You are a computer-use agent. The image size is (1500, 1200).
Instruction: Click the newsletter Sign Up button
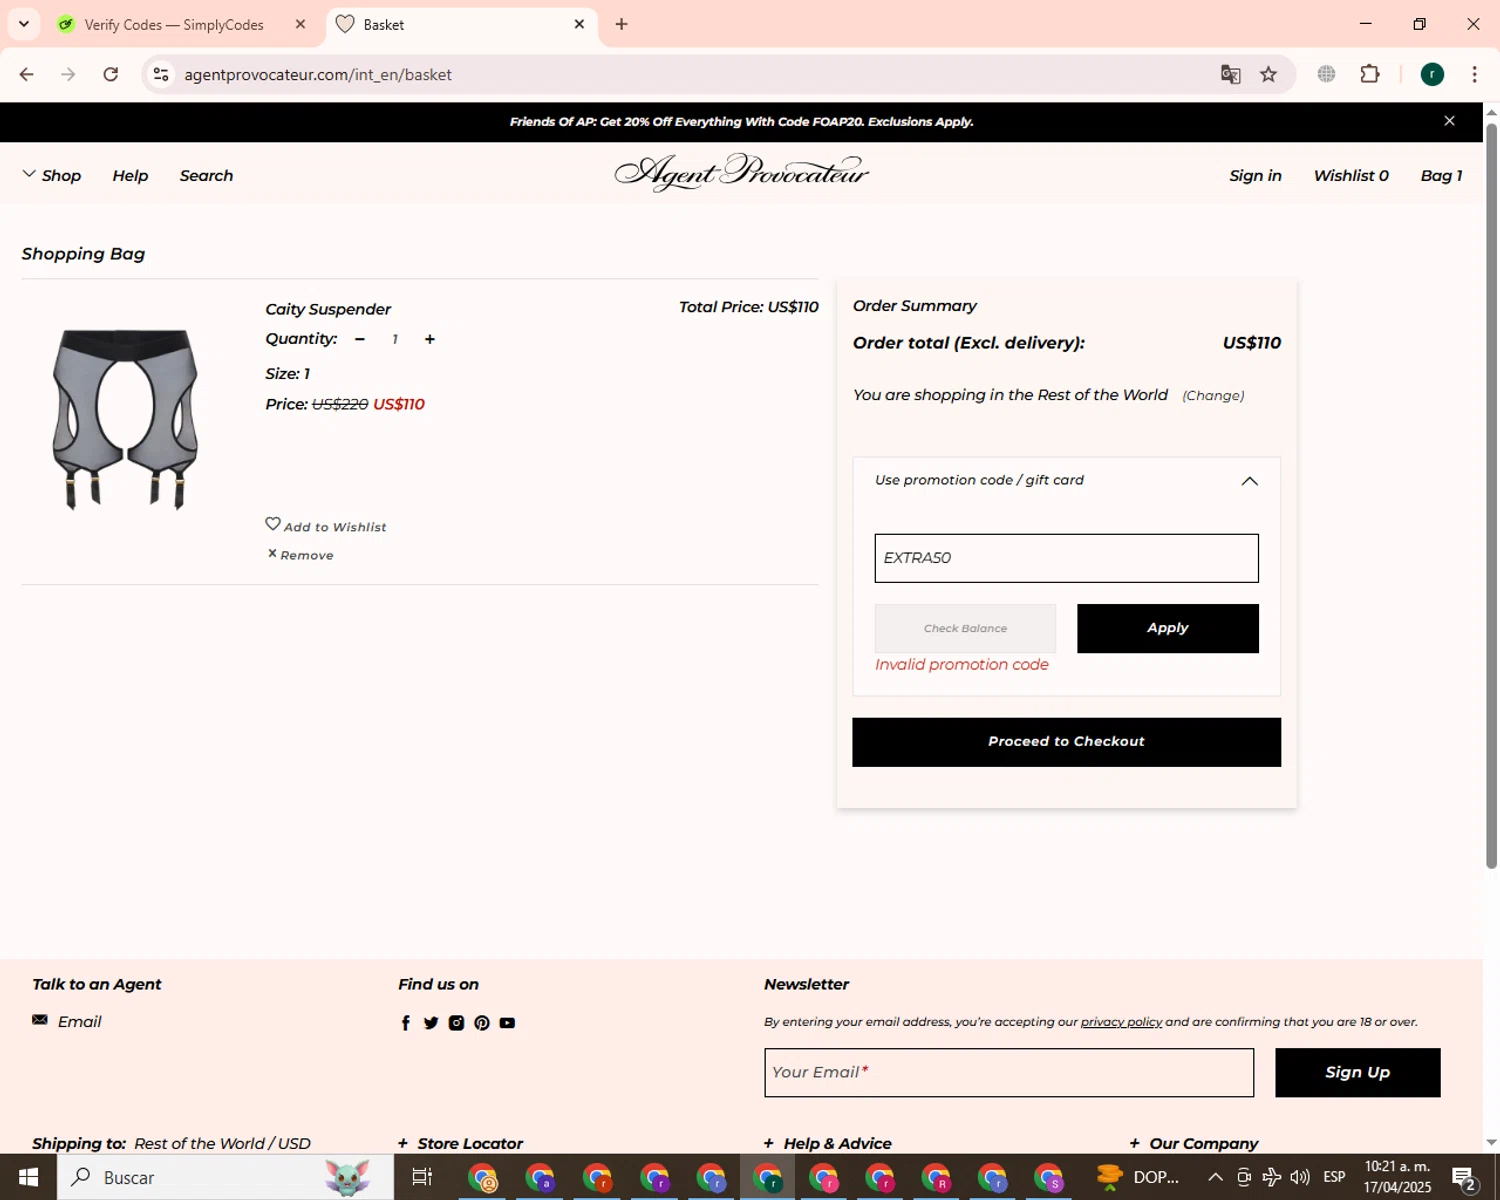click(1357, 1072)
